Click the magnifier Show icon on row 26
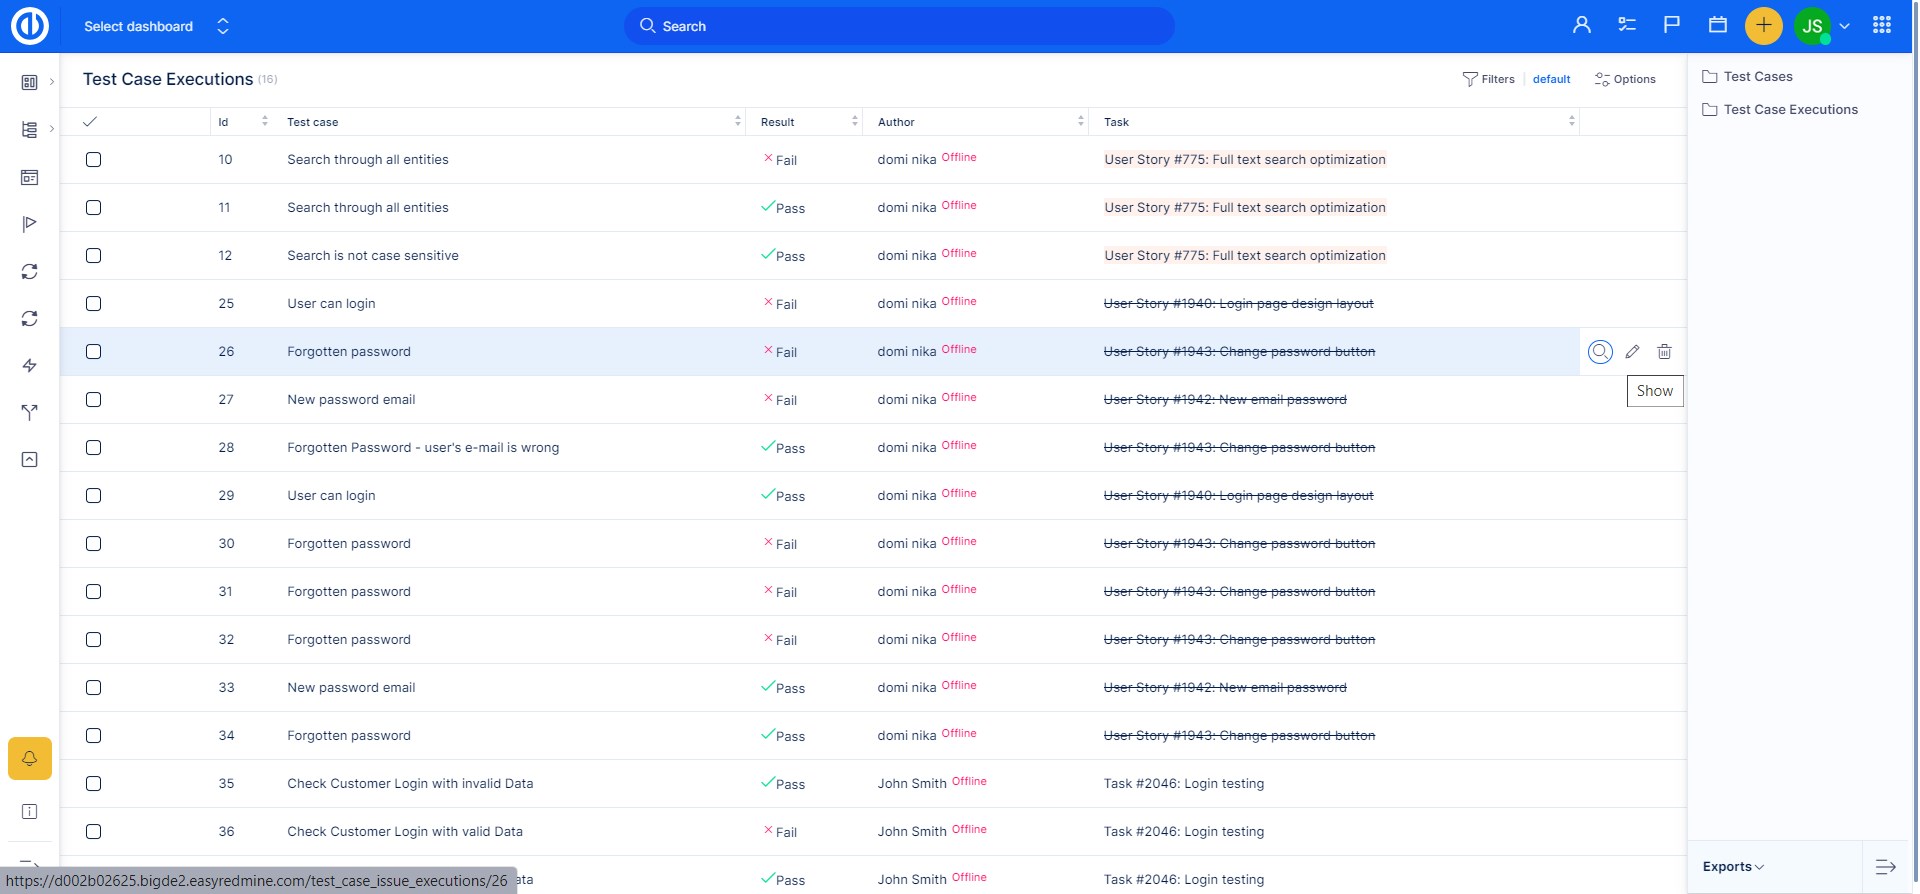The height and width of the screenshot is (894, 1920). pos(1600,352)
